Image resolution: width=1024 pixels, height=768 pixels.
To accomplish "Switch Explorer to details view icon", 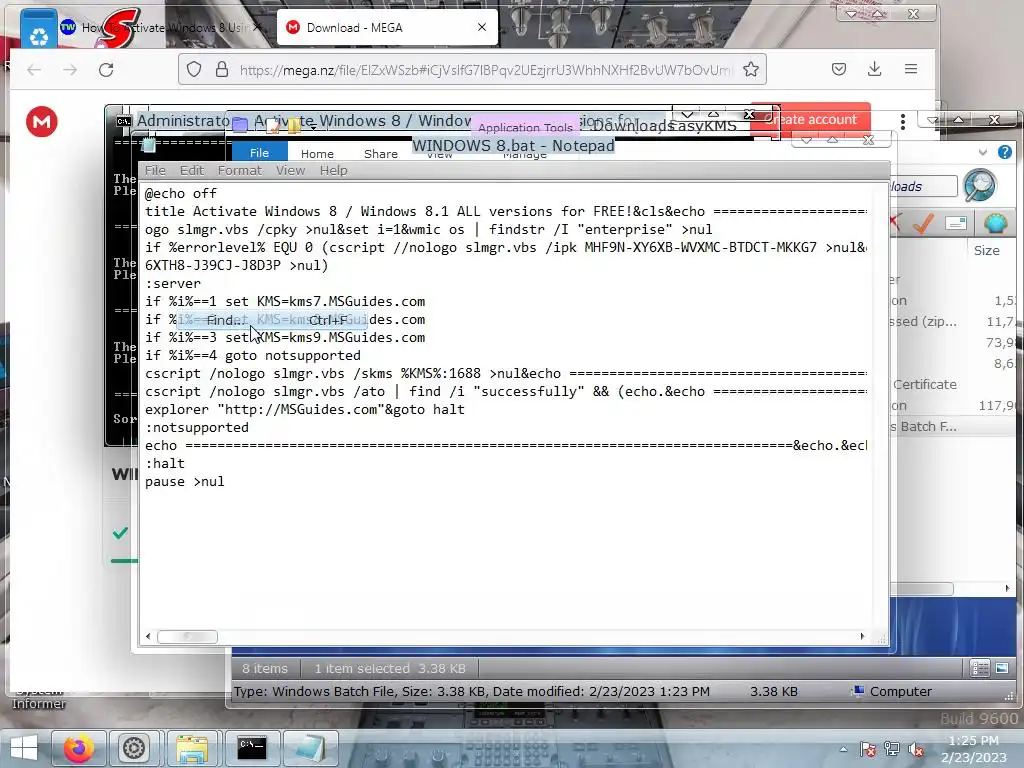I will coord(980,668).
